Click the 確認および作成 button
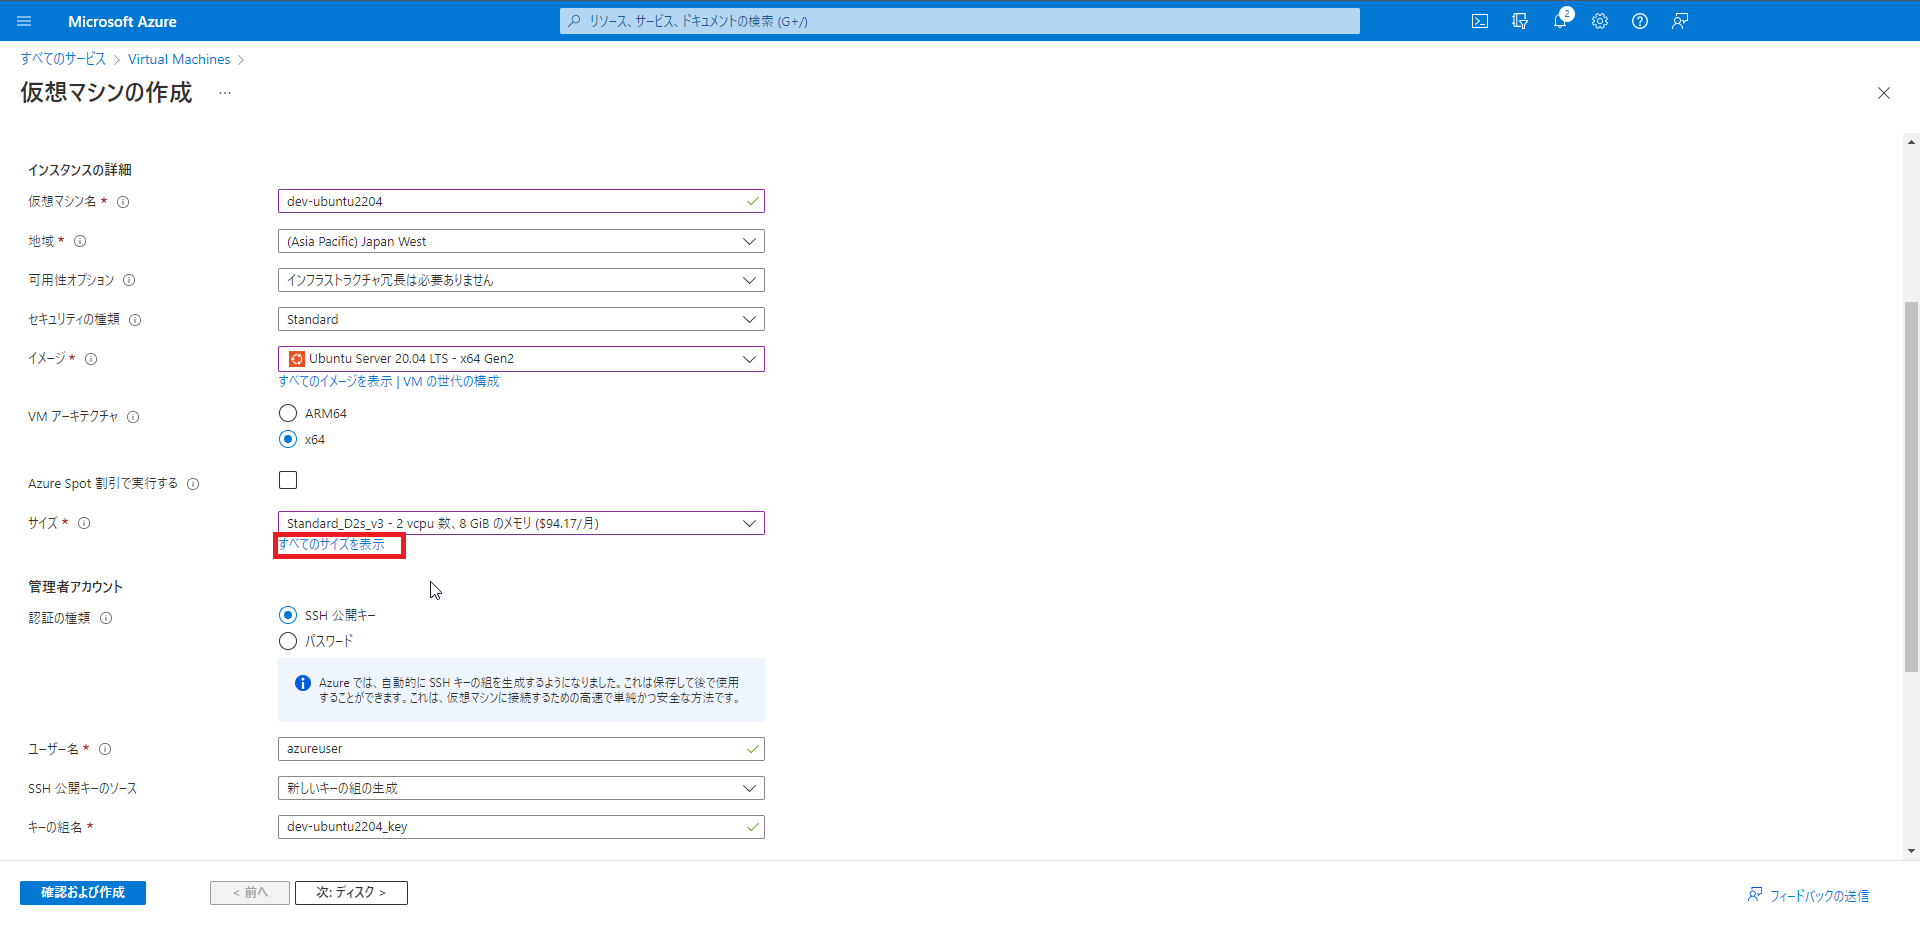1920x930 pixels. 83,893
